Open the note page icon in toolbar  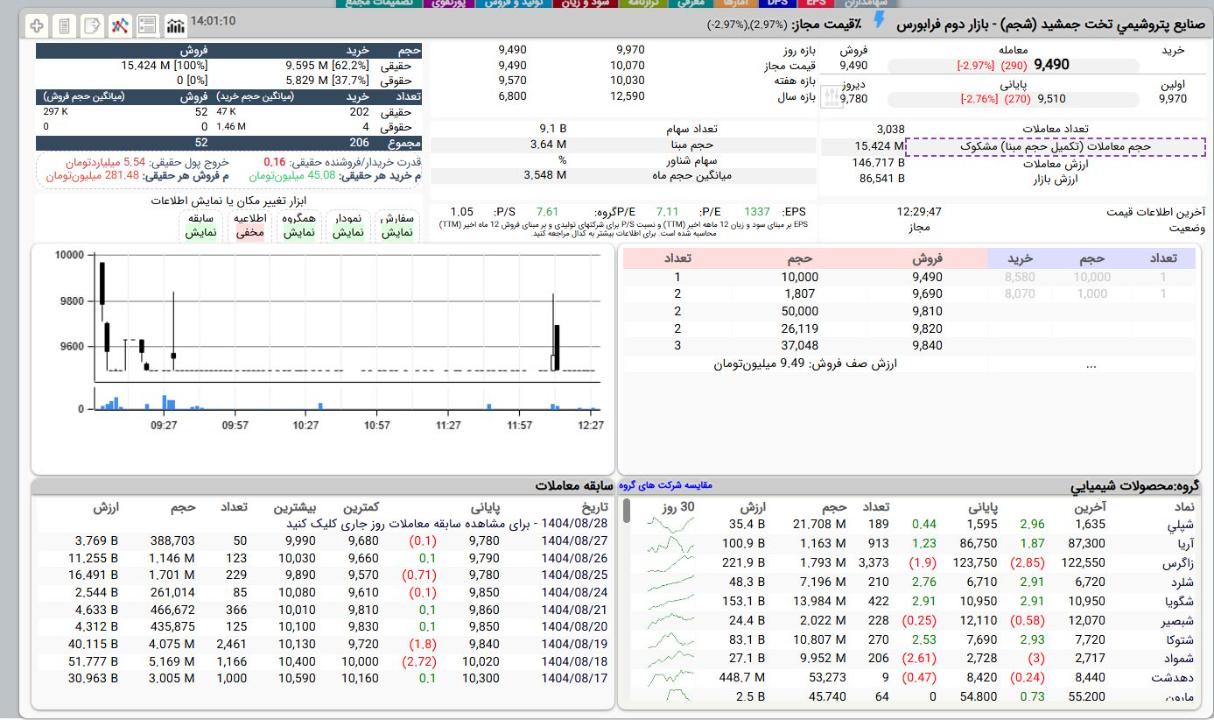tap(92, 23)
